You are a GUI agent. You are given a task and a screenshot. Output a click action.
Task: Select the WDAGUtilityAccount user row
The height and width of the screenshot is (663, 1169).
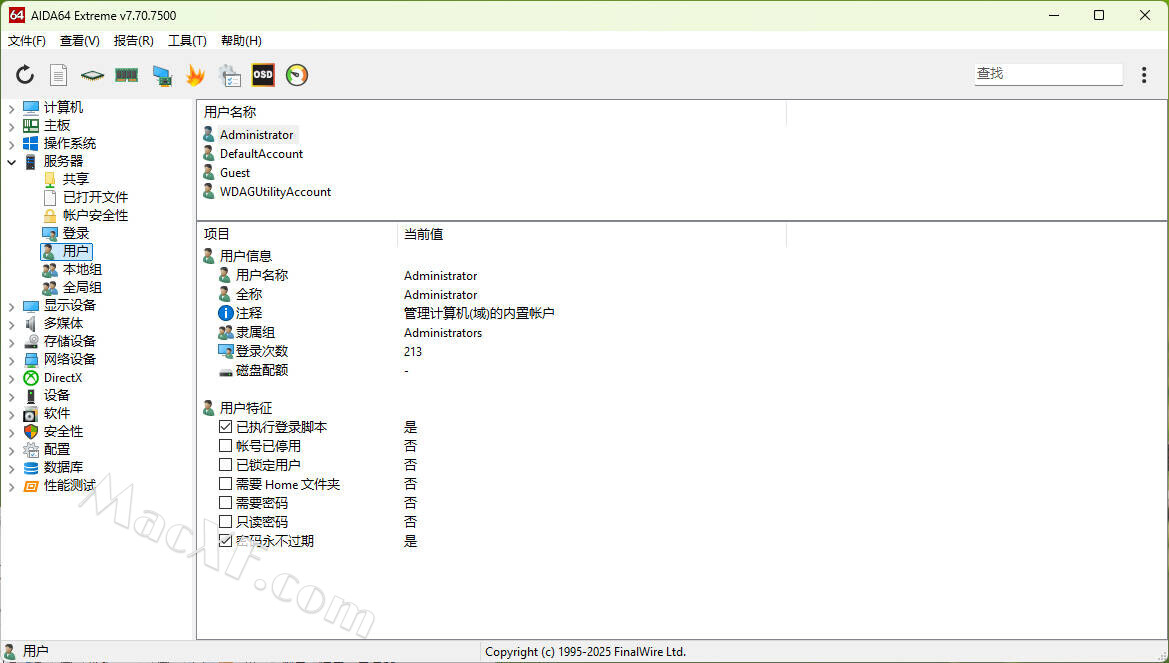[x=275, y=192]
